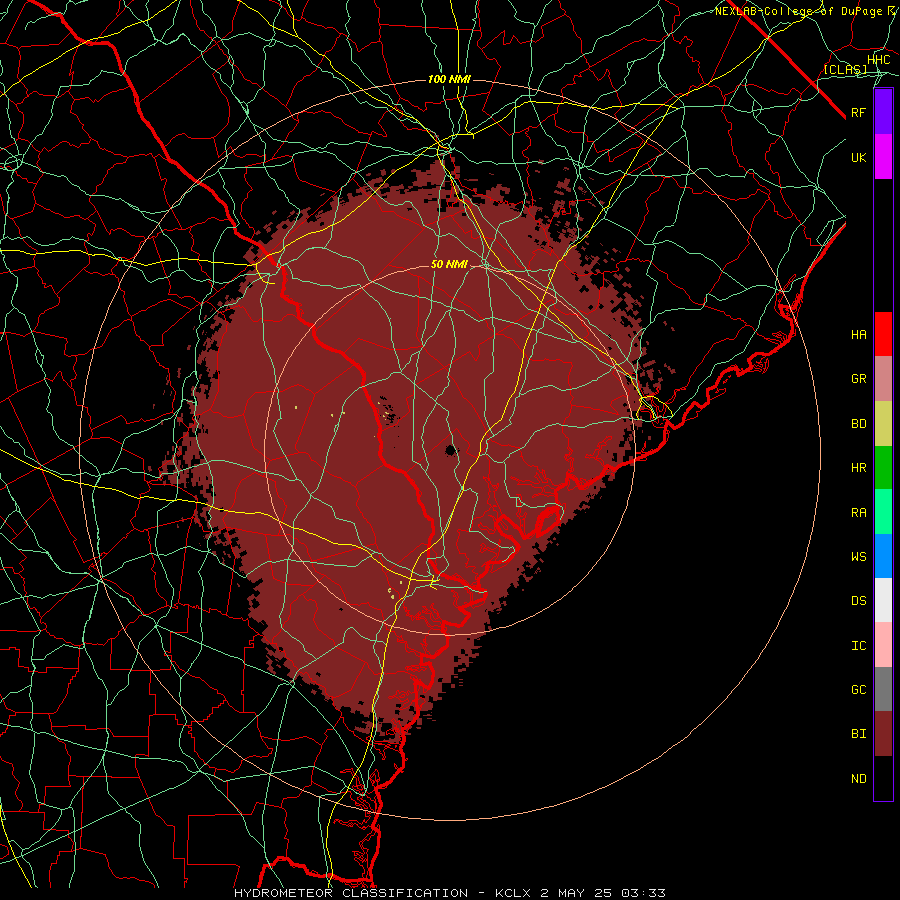Click the ND black legend swatch
900x900 pixels.
pos(883,778)
